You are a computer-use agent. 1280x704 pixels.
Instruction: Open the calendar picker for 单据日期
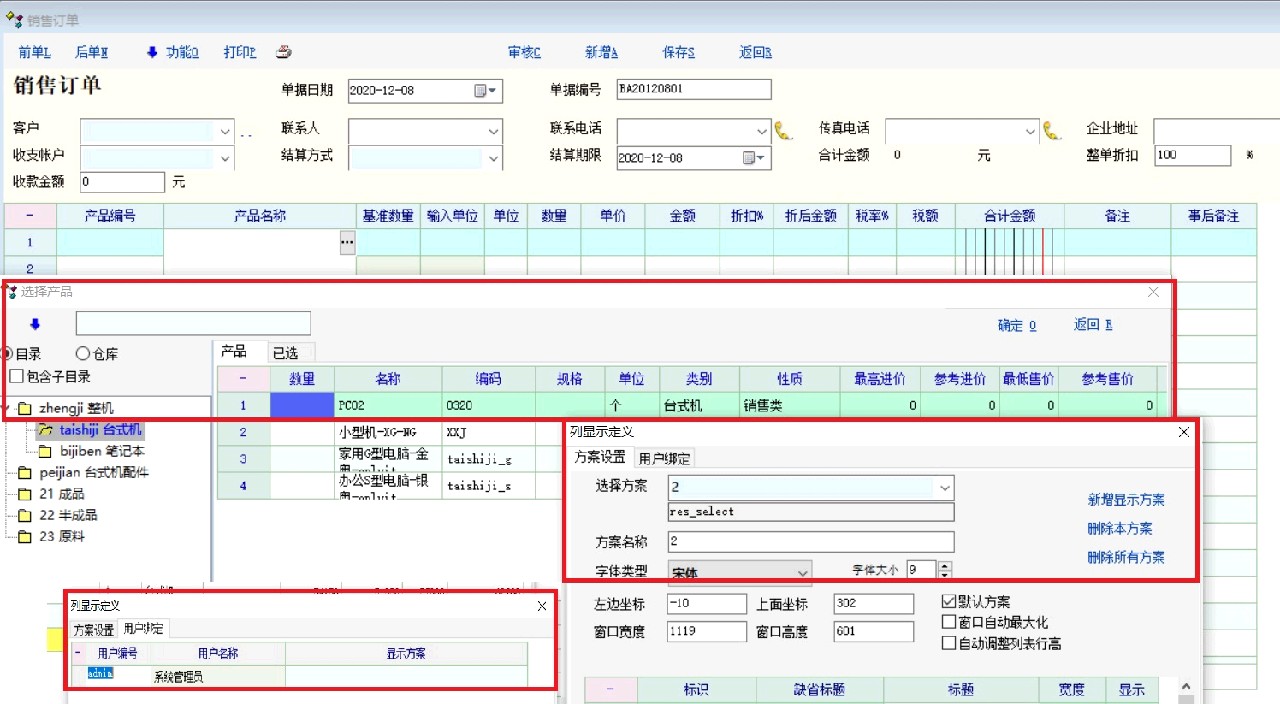point(484,91)
